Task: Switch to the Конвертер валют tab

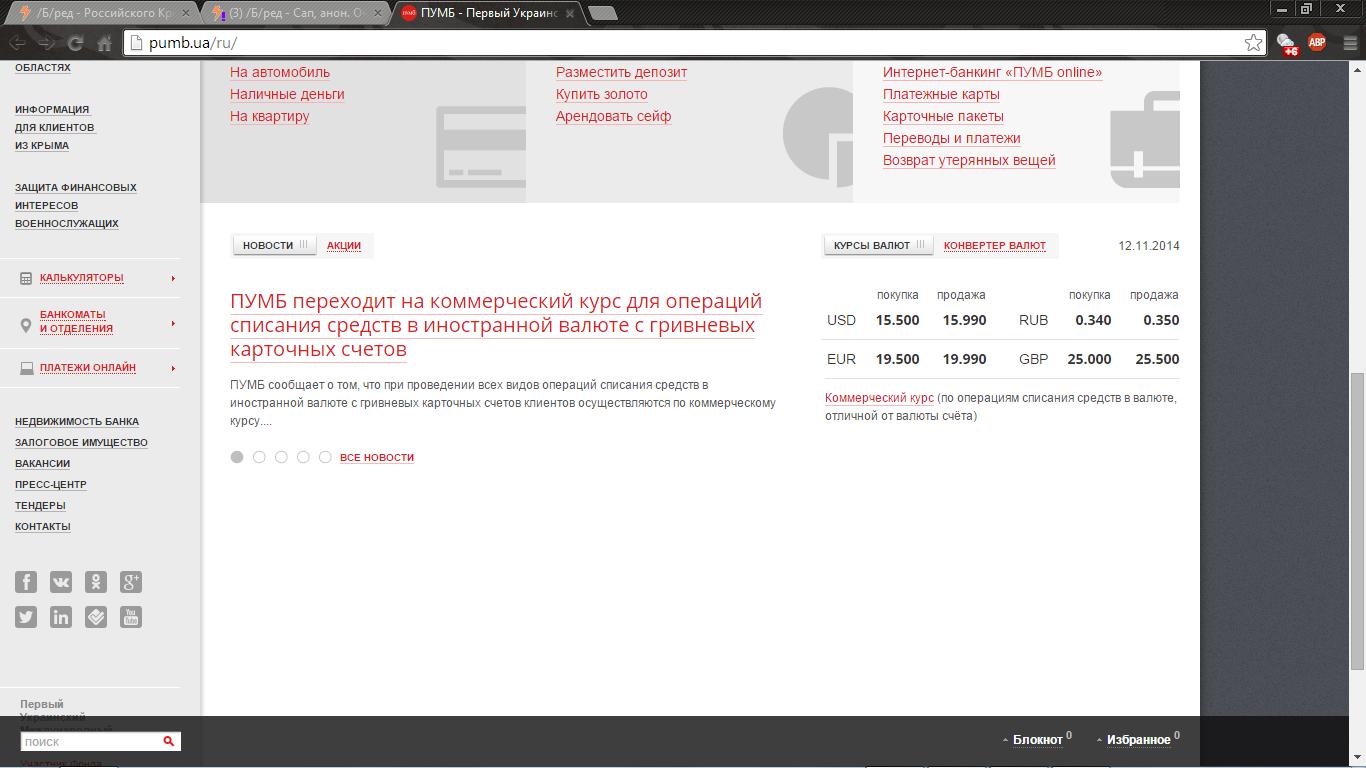Action: pyautogui.click(x=995, y=245)
